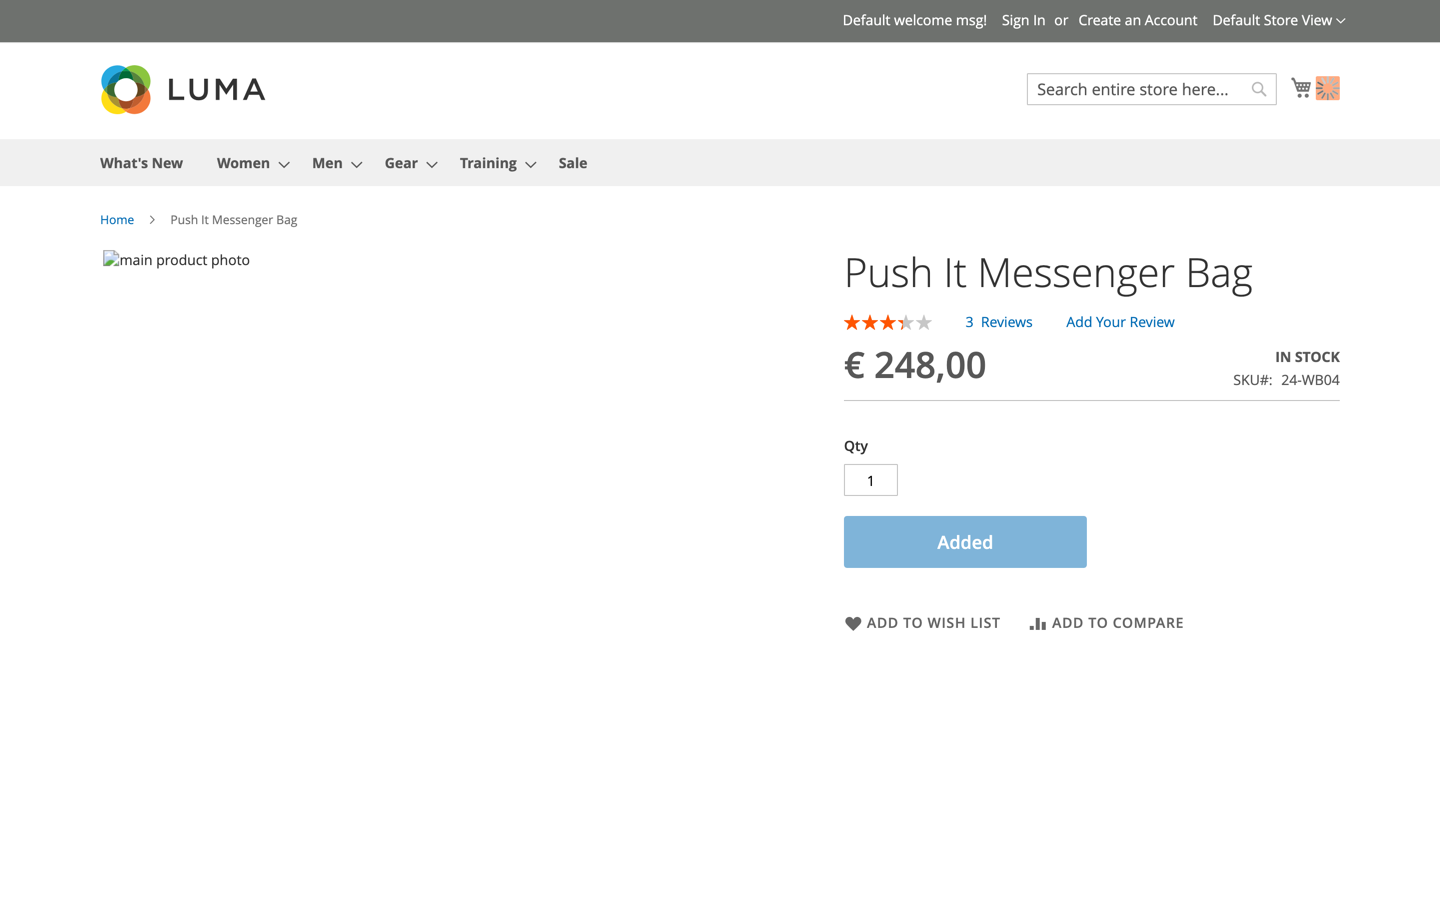Click the Sign In link
This screenshot has width=1440, height=900.
(x=1023, y=20)
